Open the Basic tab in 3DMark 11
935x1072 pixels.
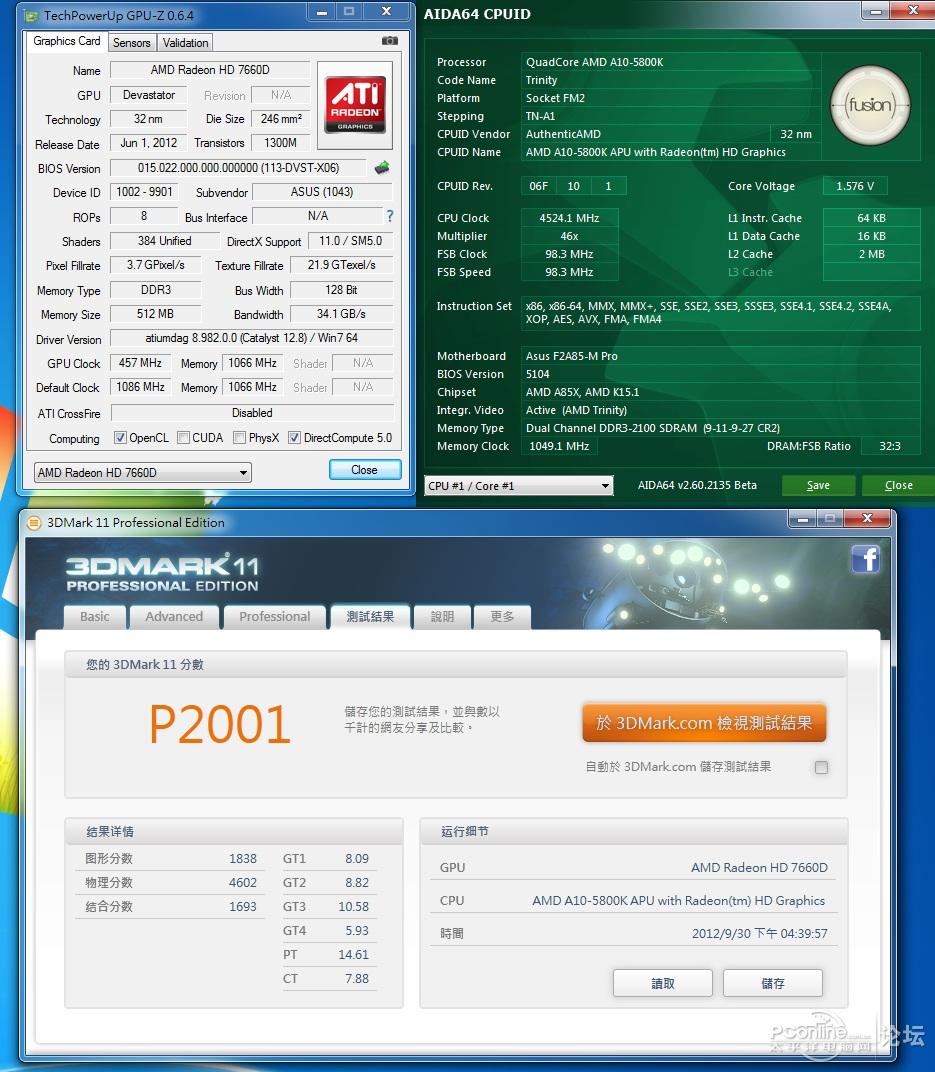[95, 617]
